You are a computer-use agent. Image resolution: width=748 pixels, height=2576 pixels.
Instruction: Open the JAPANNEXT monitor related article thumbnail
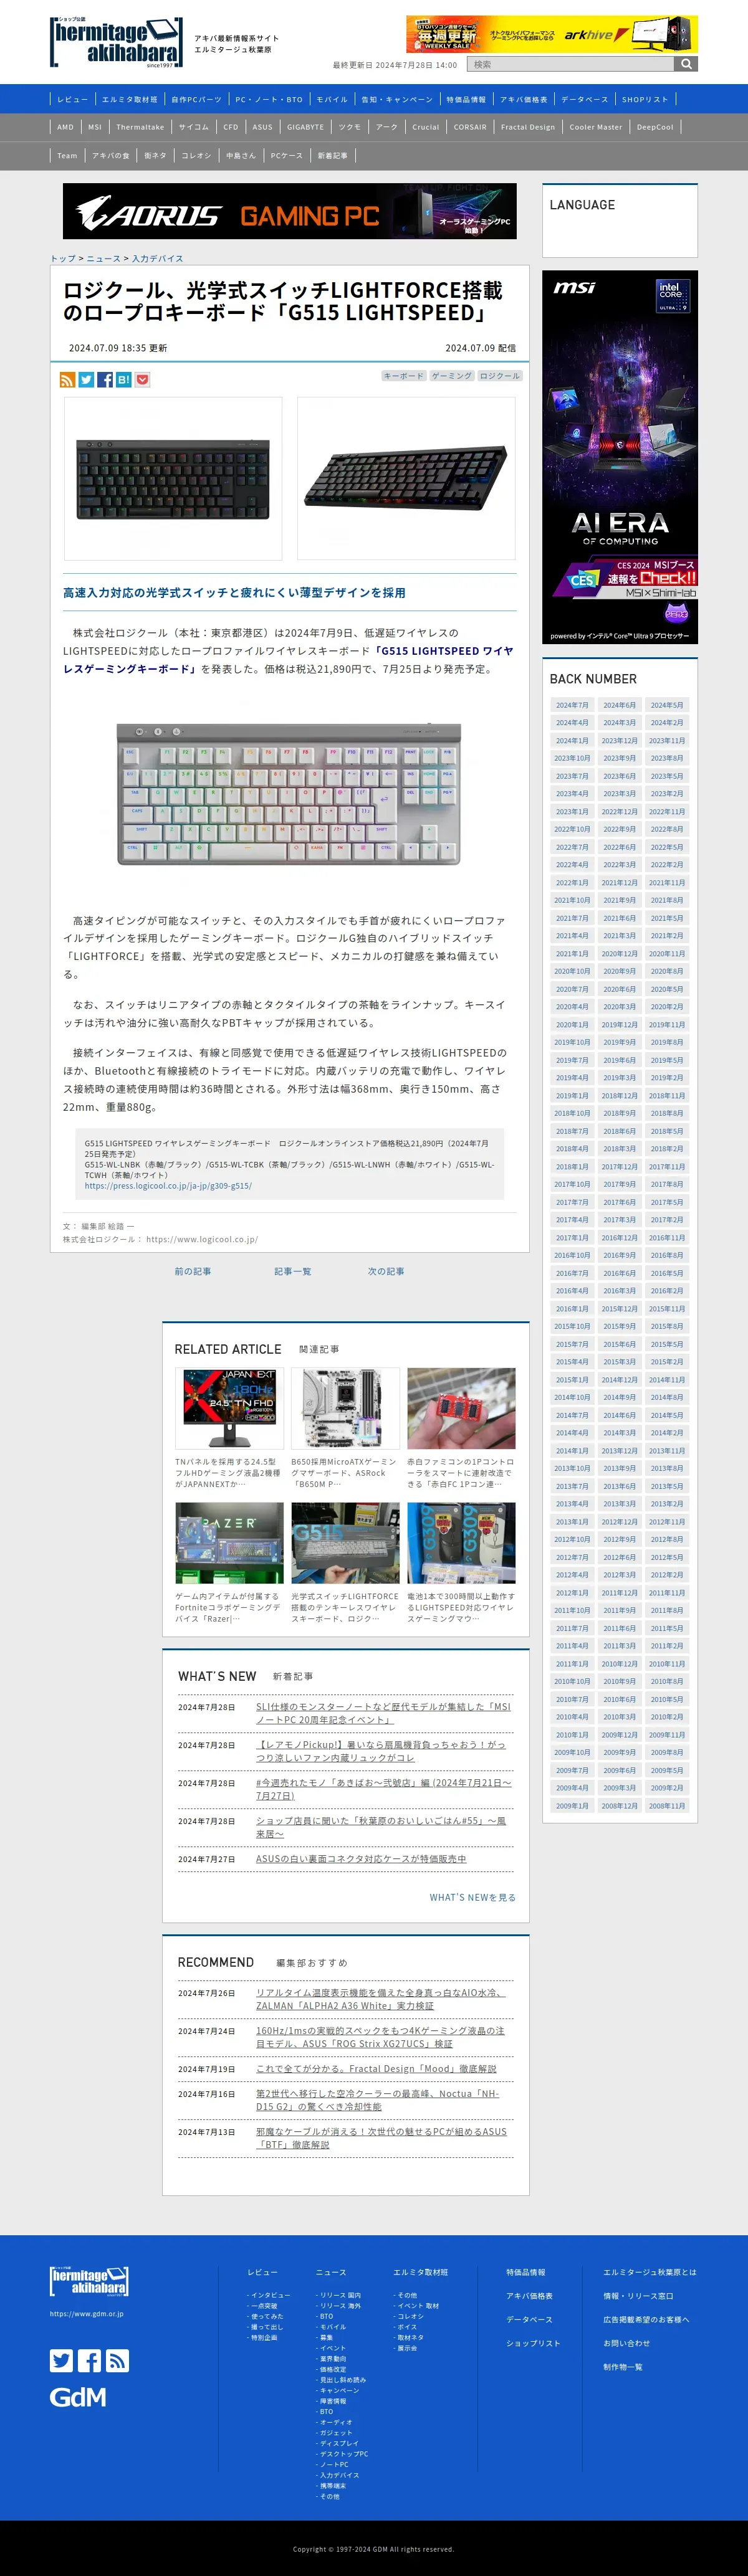click(x=229, y=1408)
